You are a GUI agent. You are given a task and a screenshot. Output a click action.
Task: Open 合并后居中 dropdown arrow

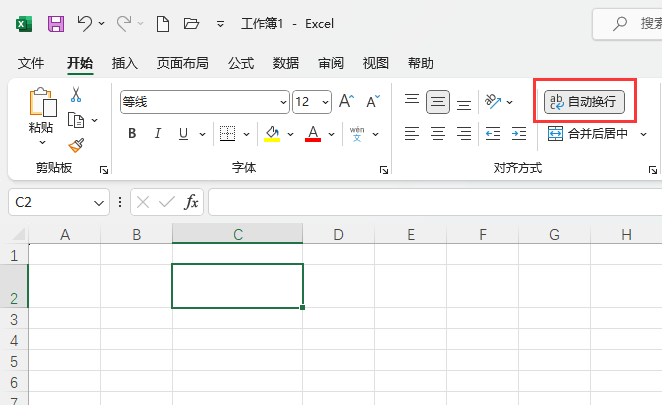click(643, 134)
